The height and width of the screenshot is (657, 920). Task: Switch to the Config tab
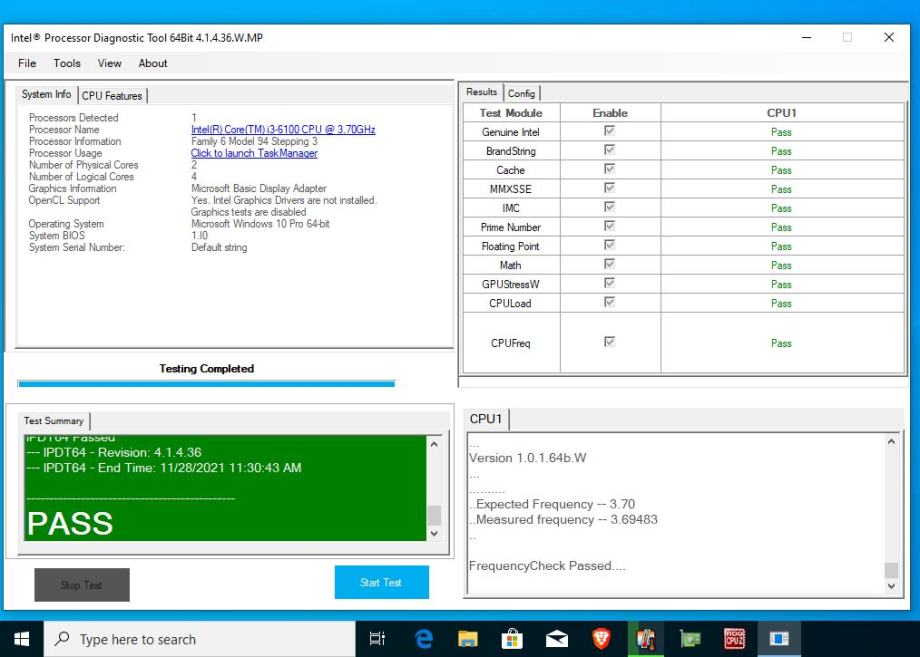(x=522, y=93)
